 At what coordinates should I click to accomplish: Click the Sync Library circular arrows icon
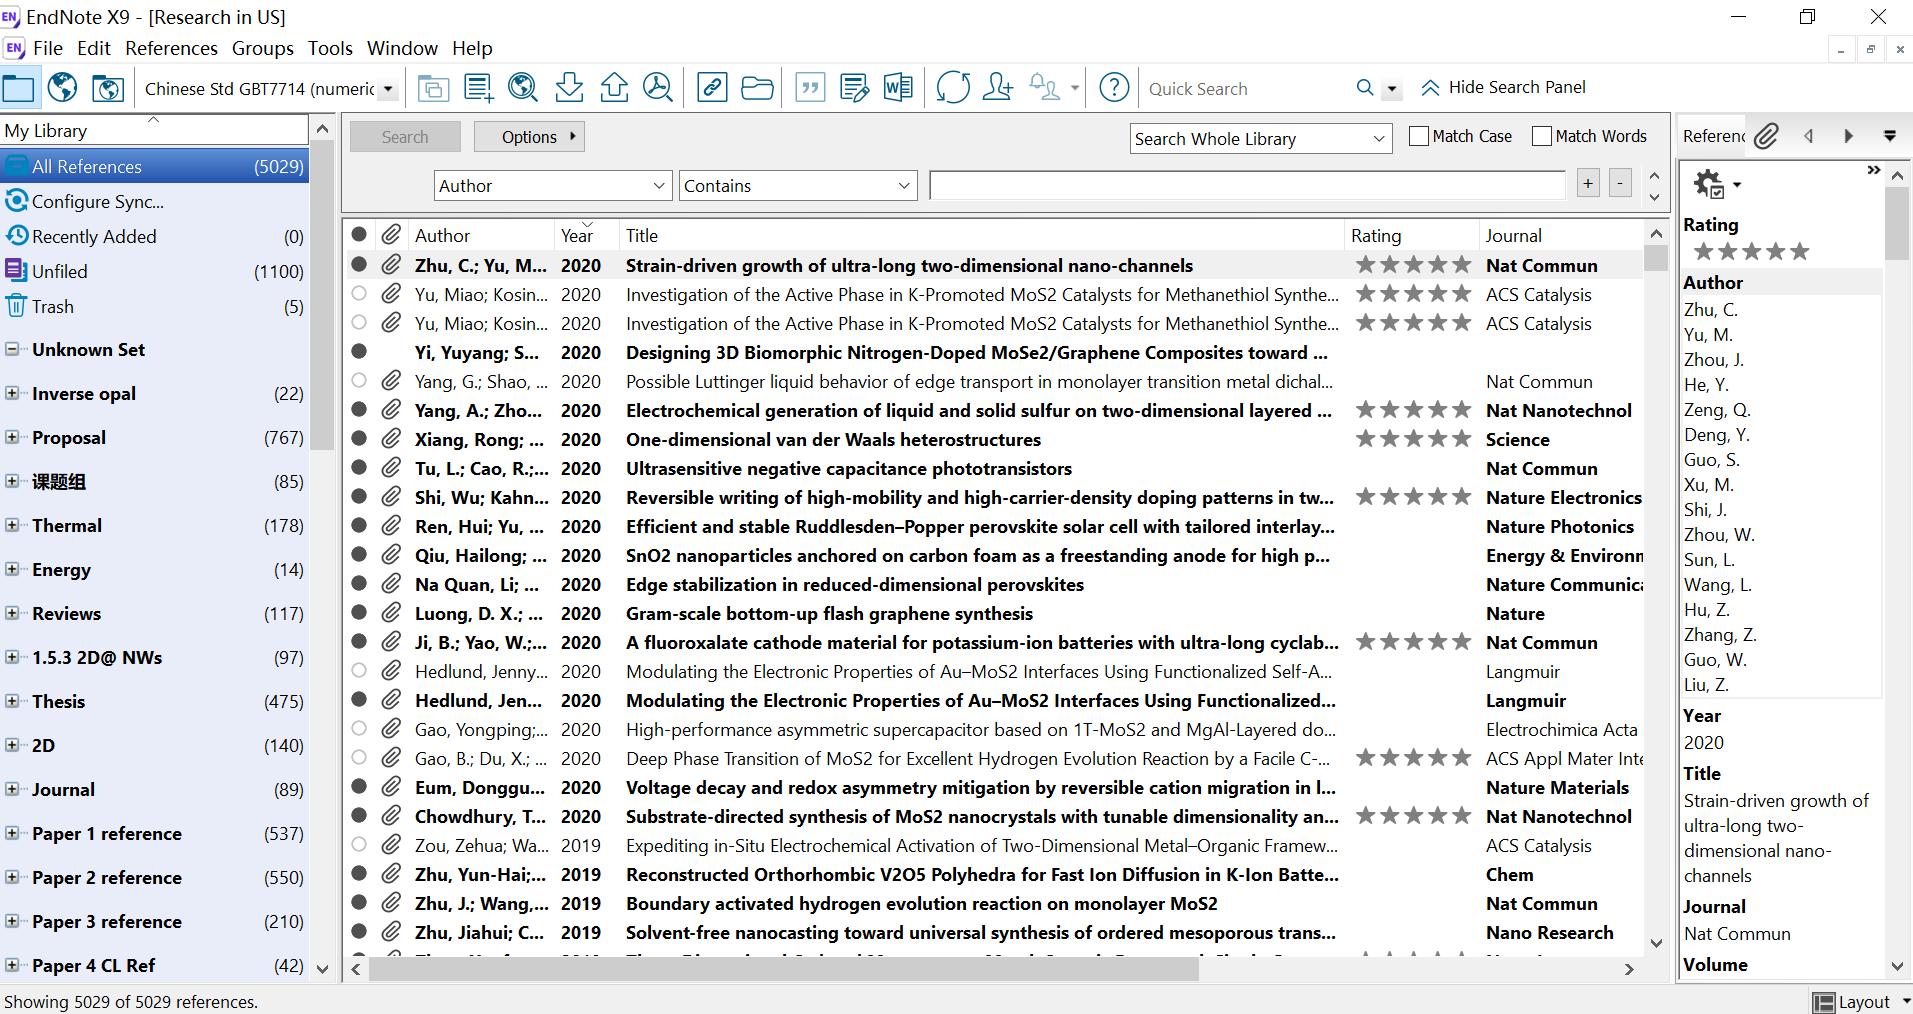tap(952, 88)
